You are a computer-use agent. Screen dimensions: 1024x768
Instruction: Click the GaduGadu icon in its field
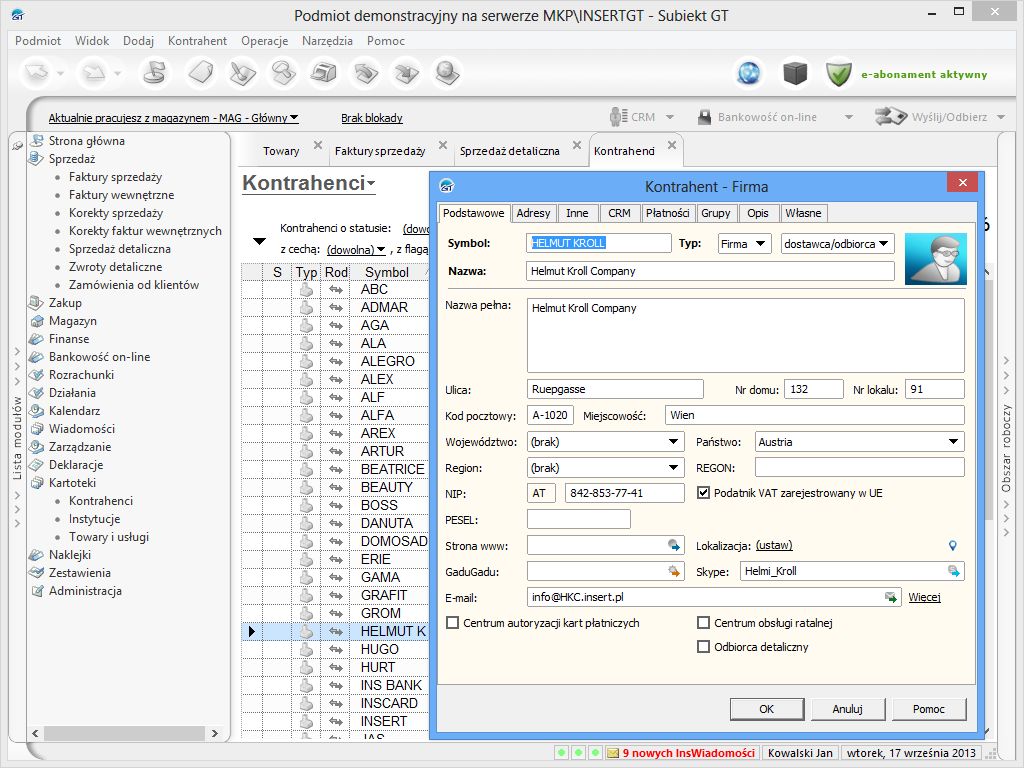pyautogui.click(x=675, y=571)
